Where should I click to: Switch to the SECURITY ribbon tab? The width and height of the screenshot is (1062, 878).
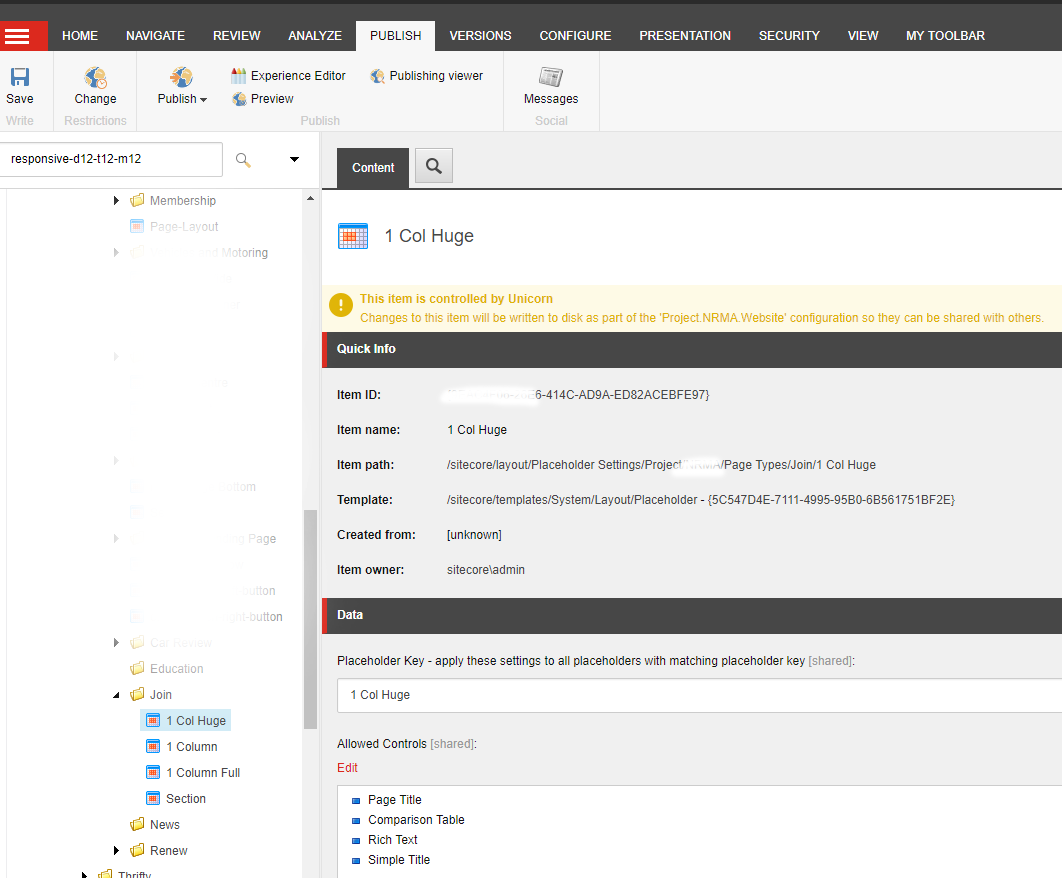coord(789,35)
